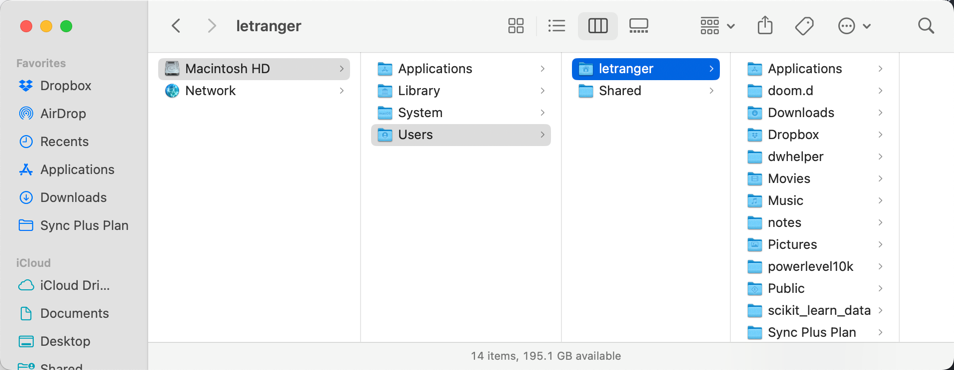Go forward with the right chevron button

212,26
